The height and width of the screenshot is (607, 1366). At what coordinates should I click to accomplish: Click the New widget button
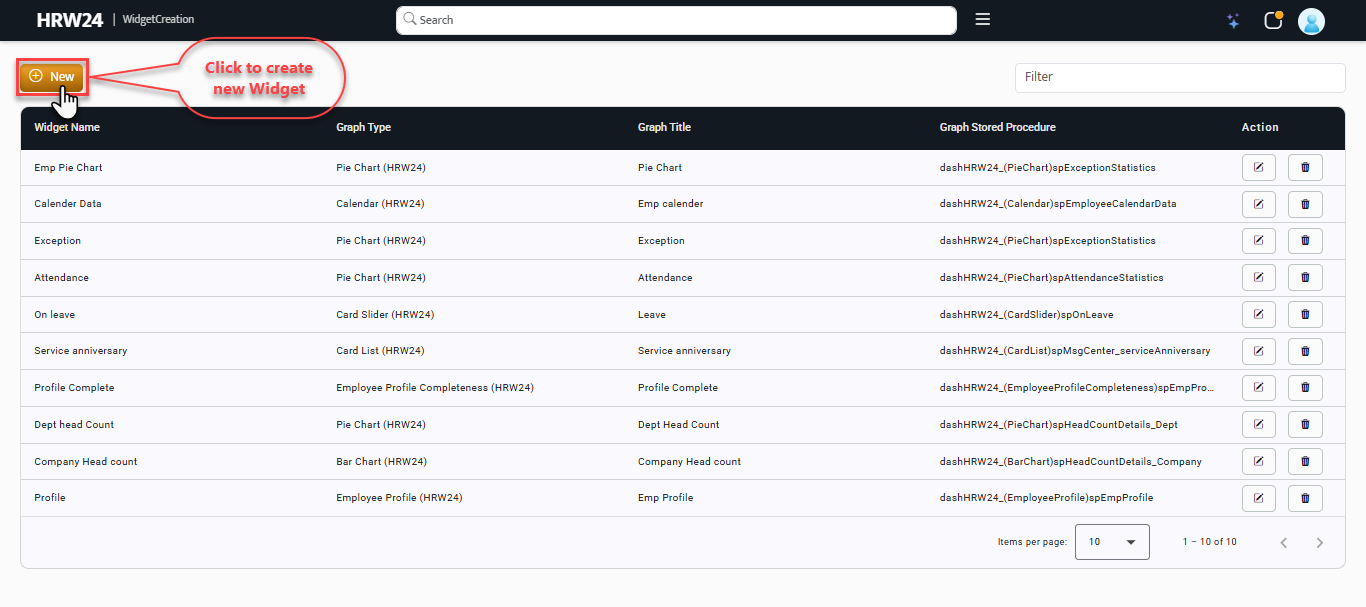pos(52,77)
